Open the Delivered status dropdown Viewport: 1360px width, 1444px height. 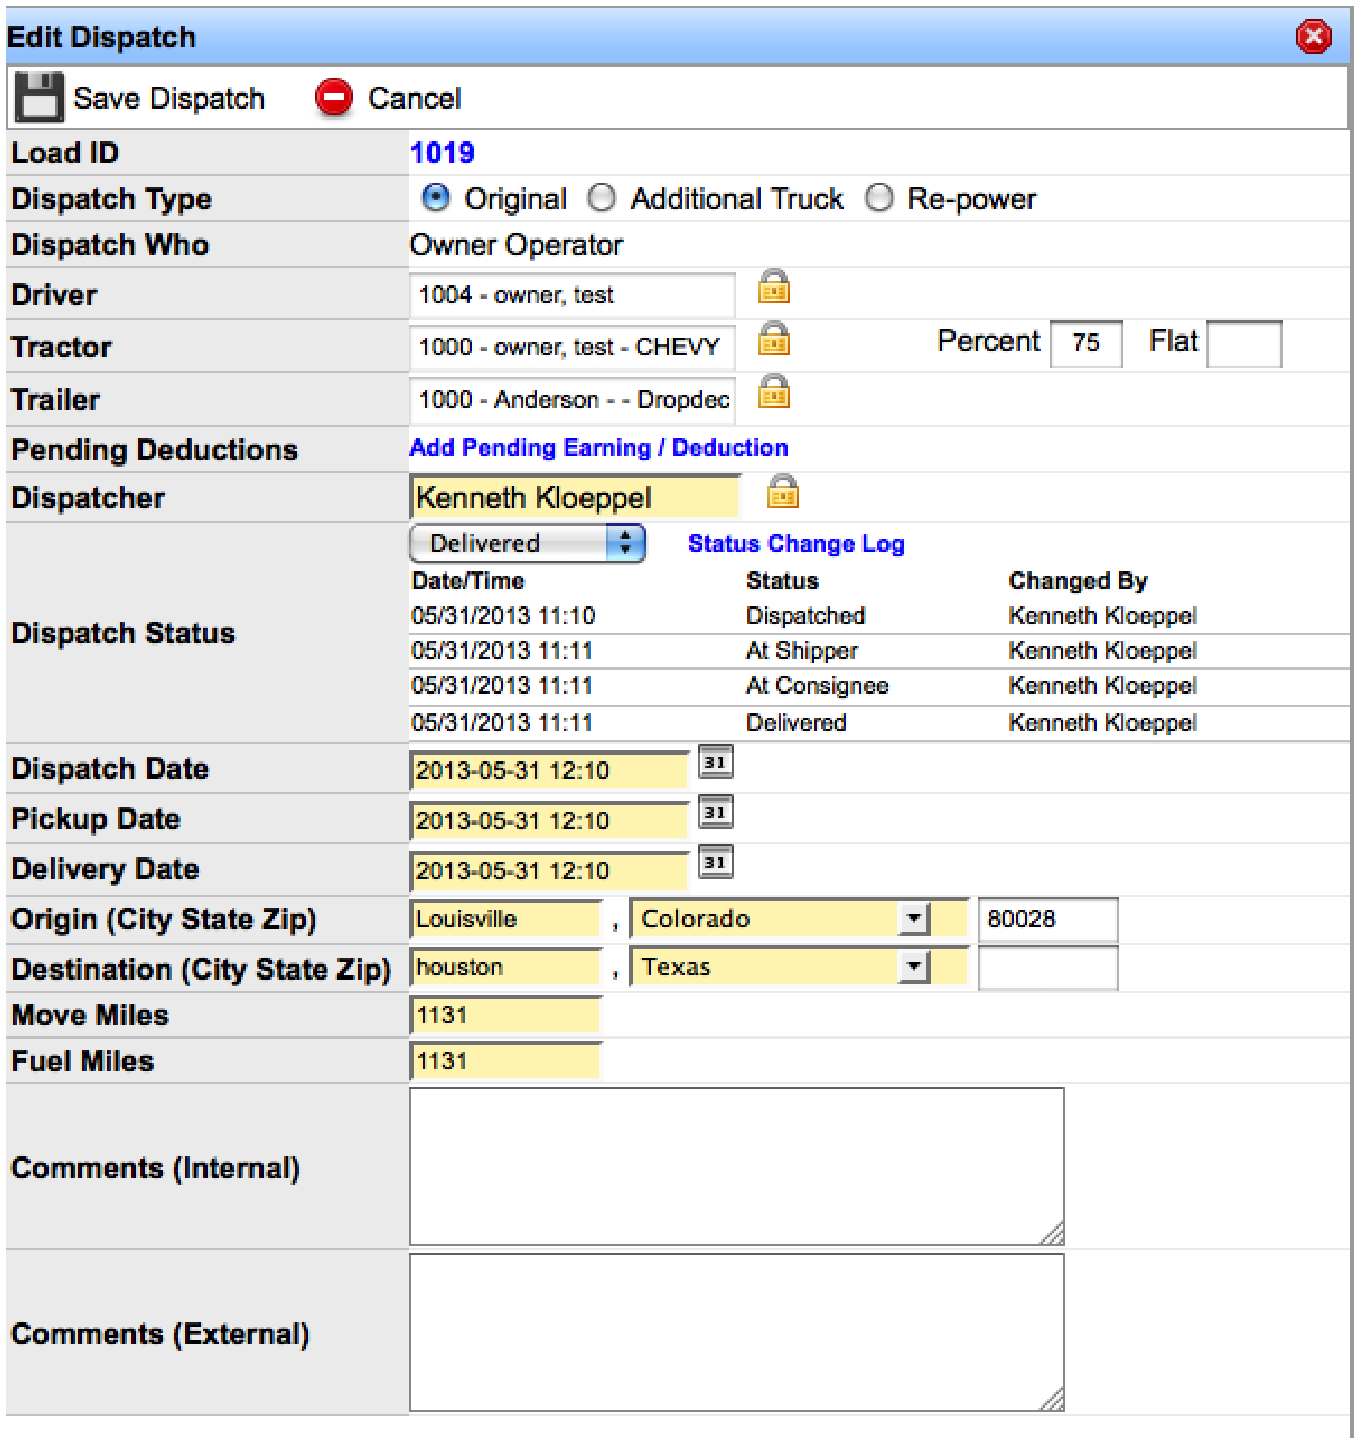click(x=528, y=543)
